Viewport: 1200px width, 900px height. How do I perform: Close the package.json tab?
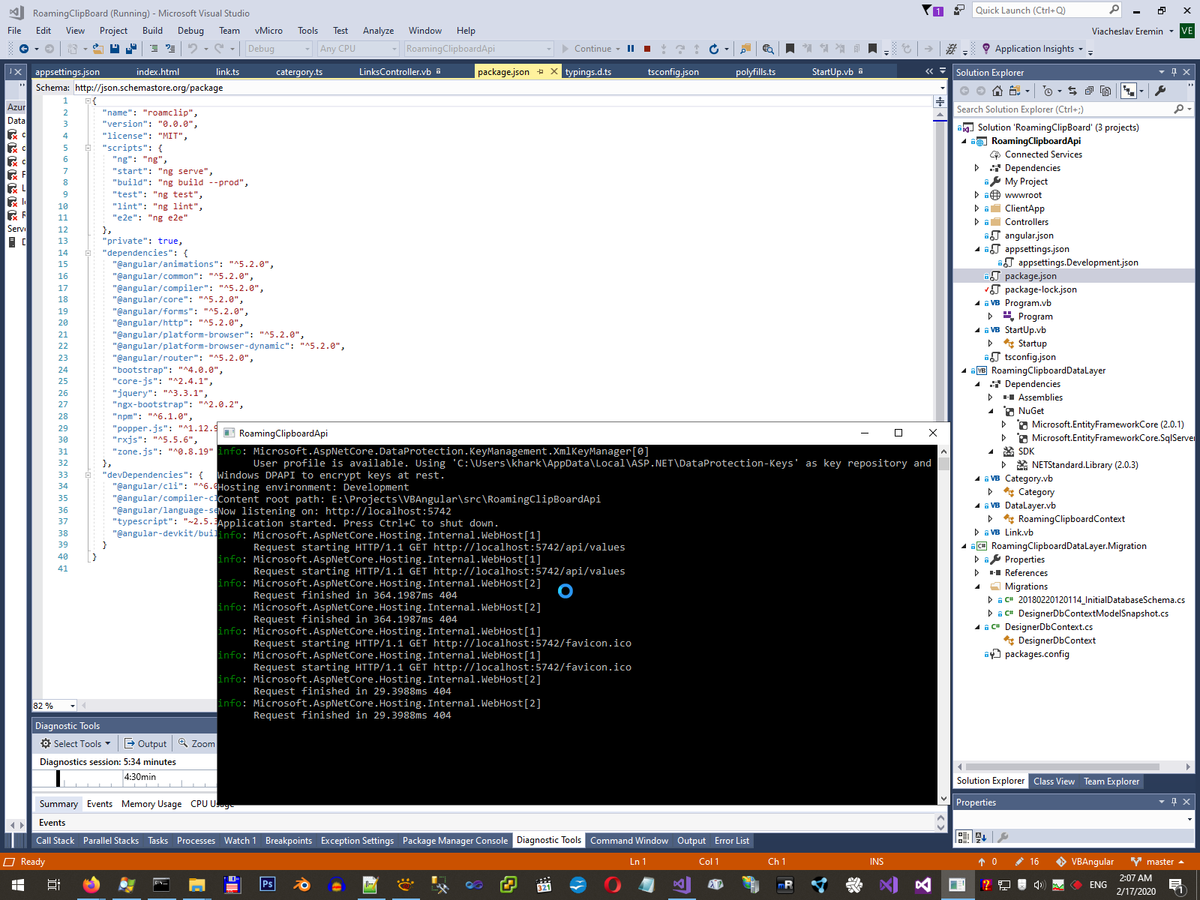pyautogui.click(x=556, y=72)
